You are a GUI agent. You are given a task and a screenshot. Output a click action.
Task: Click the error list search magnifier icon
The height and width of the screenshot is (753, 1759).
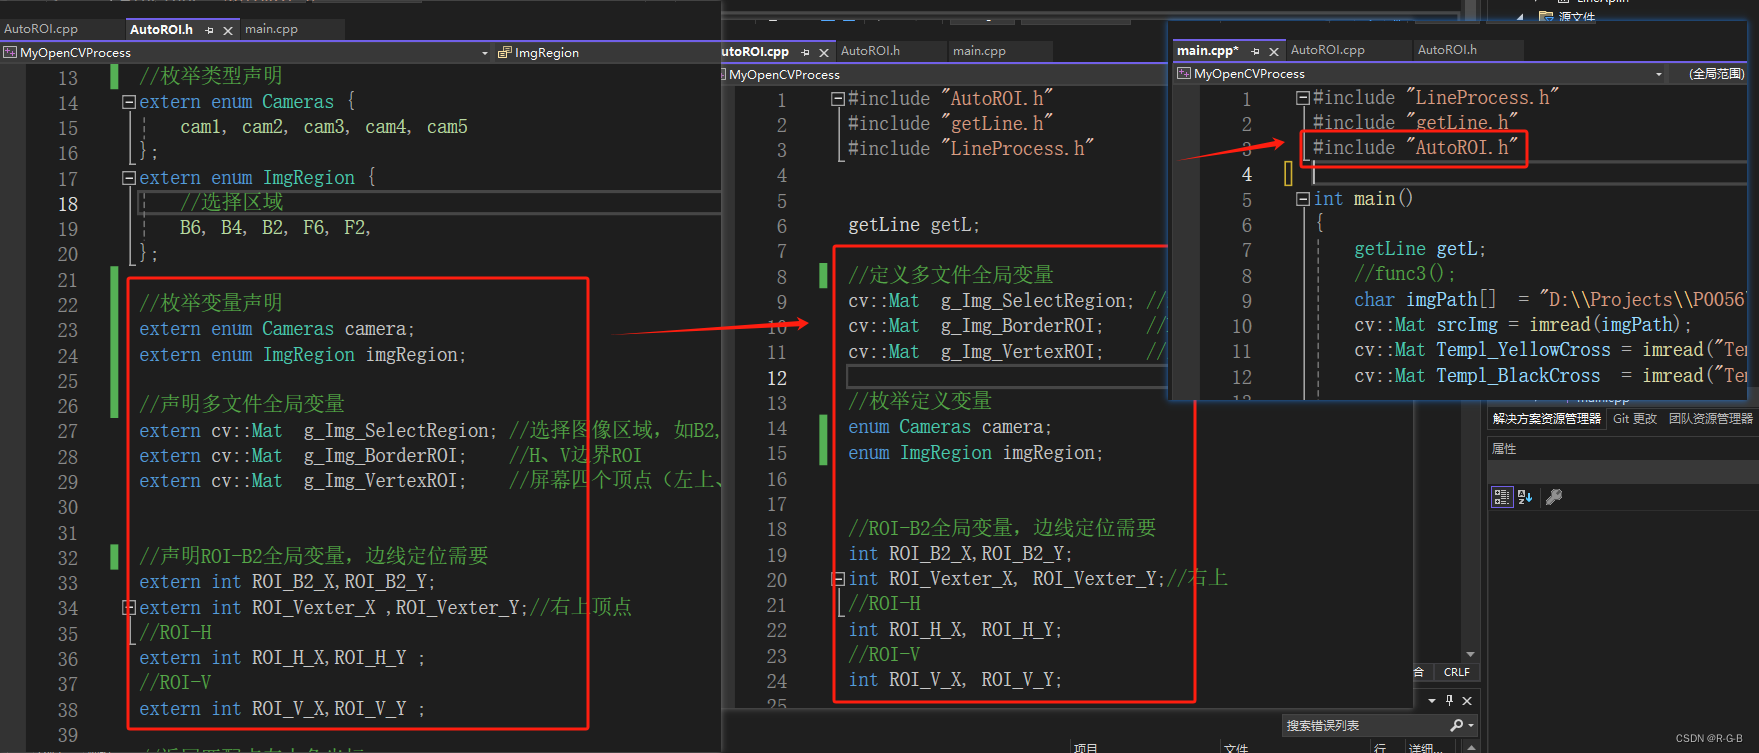coord(1458,725)
